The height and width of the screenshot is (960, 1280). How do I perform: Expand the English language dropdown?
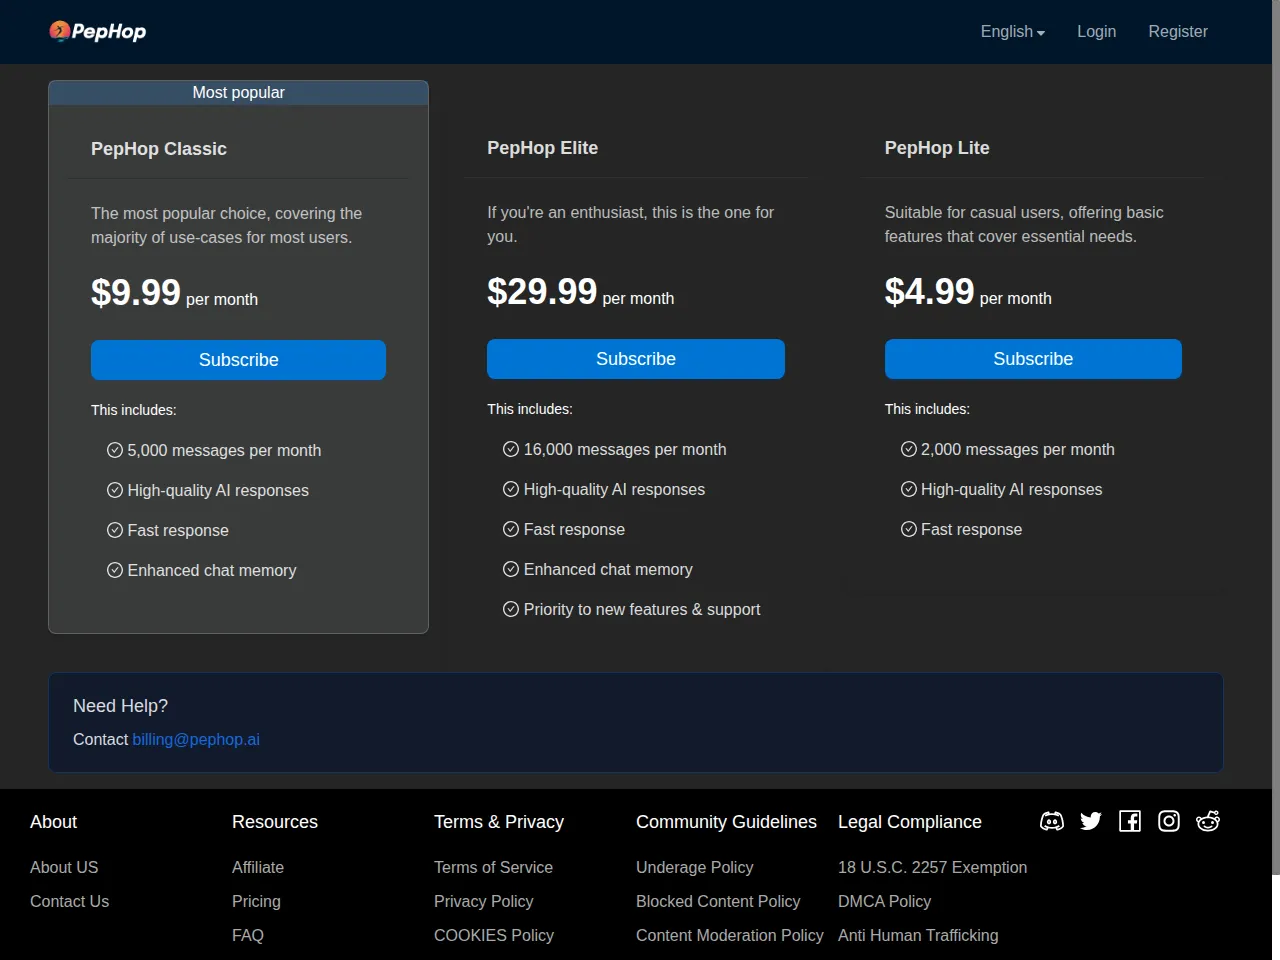(1012, 31)
